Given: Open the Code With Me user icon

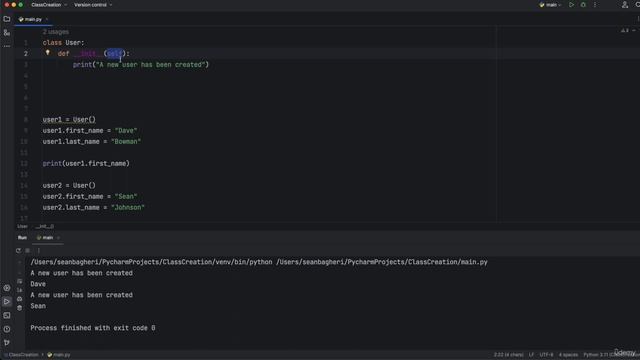Looking at the screenshot, I should pos(624,5).
